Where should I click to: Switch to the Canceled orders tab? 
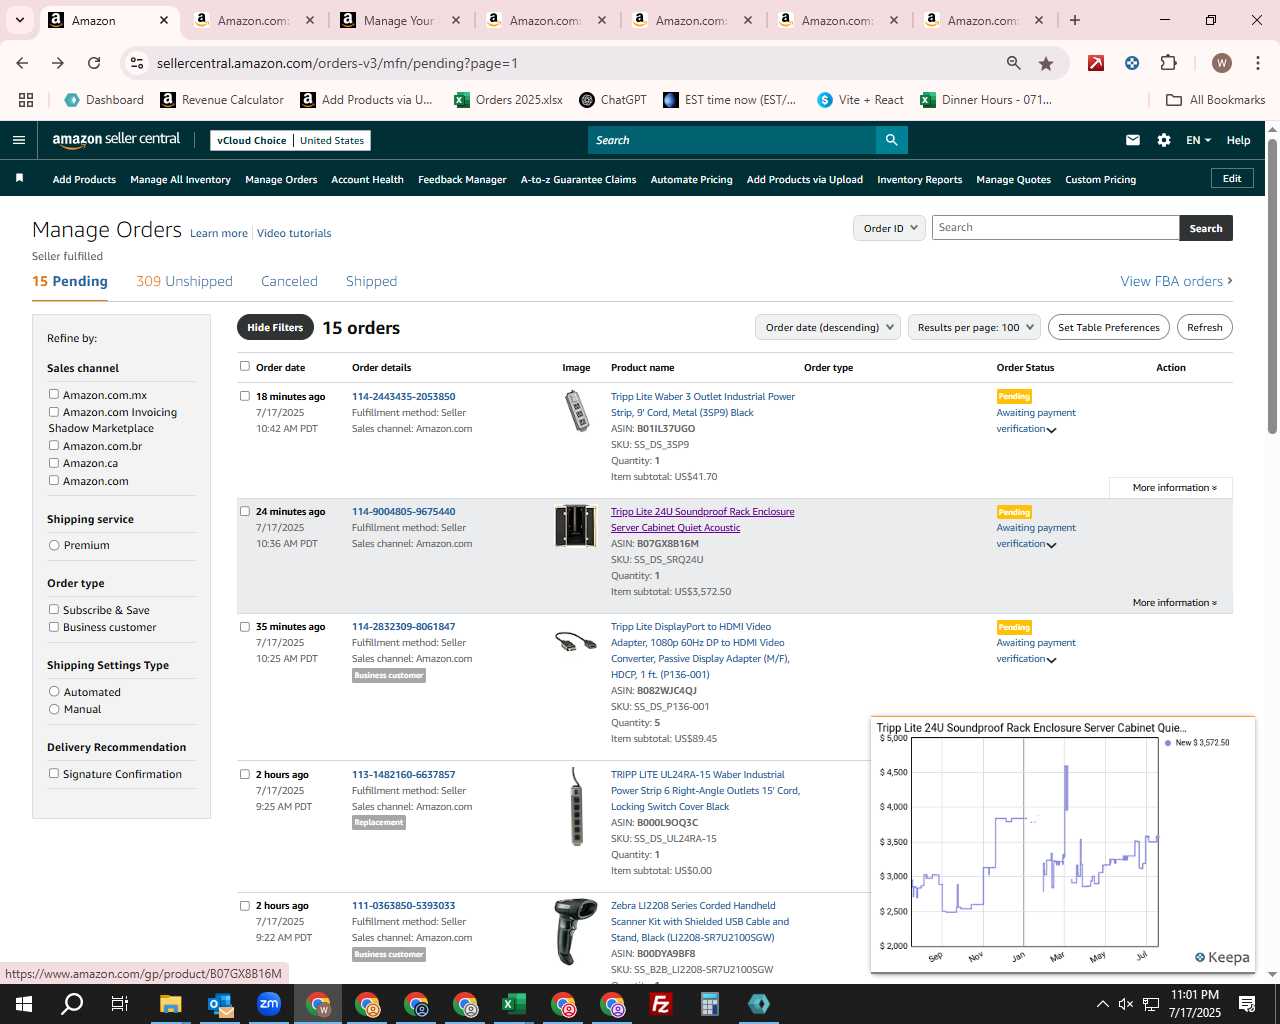pyautogui.click(x=289, y=281)
